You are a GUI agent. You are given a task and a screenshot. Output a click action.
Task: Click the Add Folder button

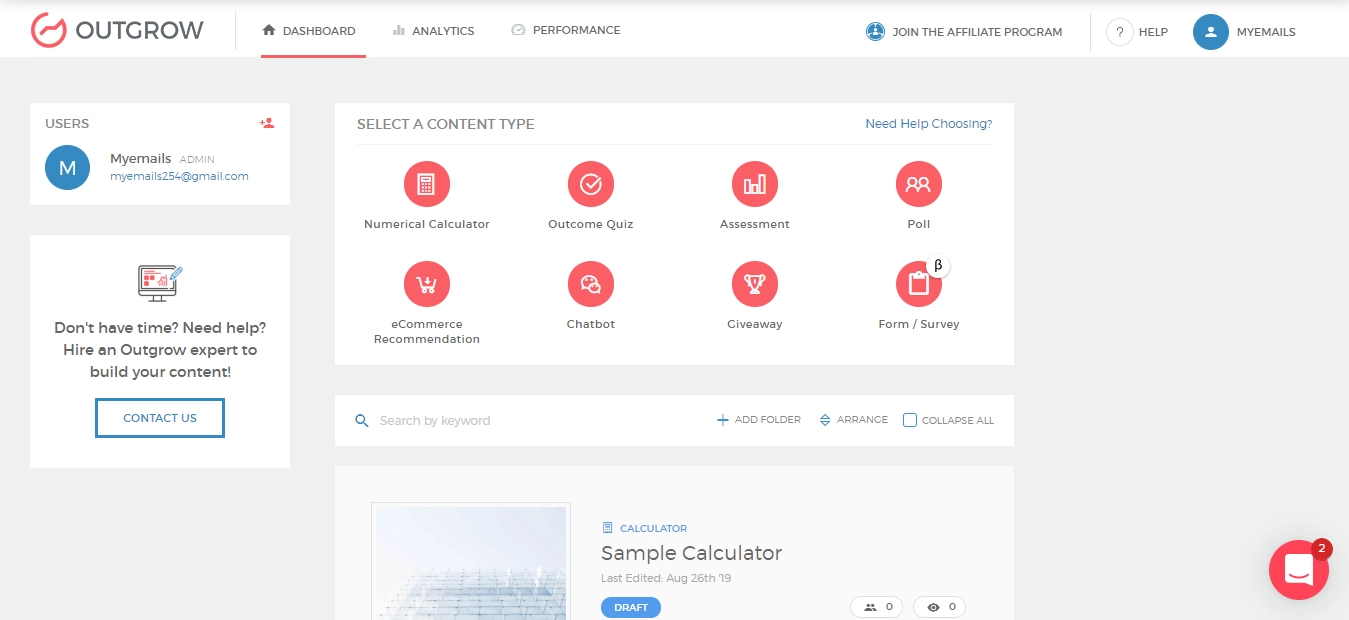click(x=759, y=420)
